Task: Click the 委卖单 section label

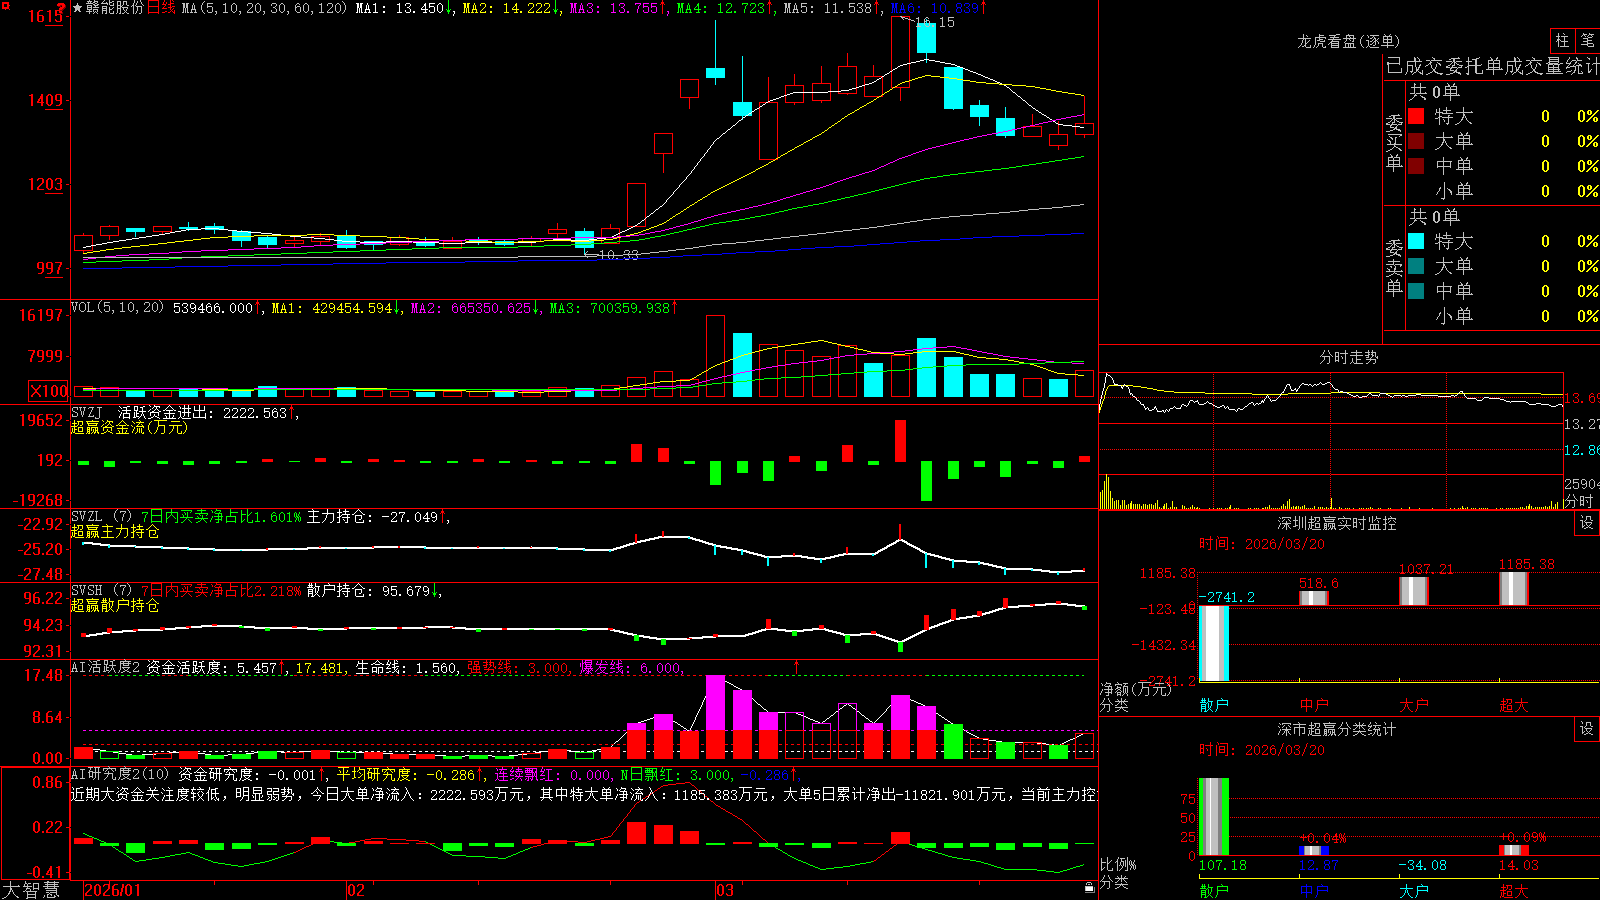Action: (x=1394, y=267)
